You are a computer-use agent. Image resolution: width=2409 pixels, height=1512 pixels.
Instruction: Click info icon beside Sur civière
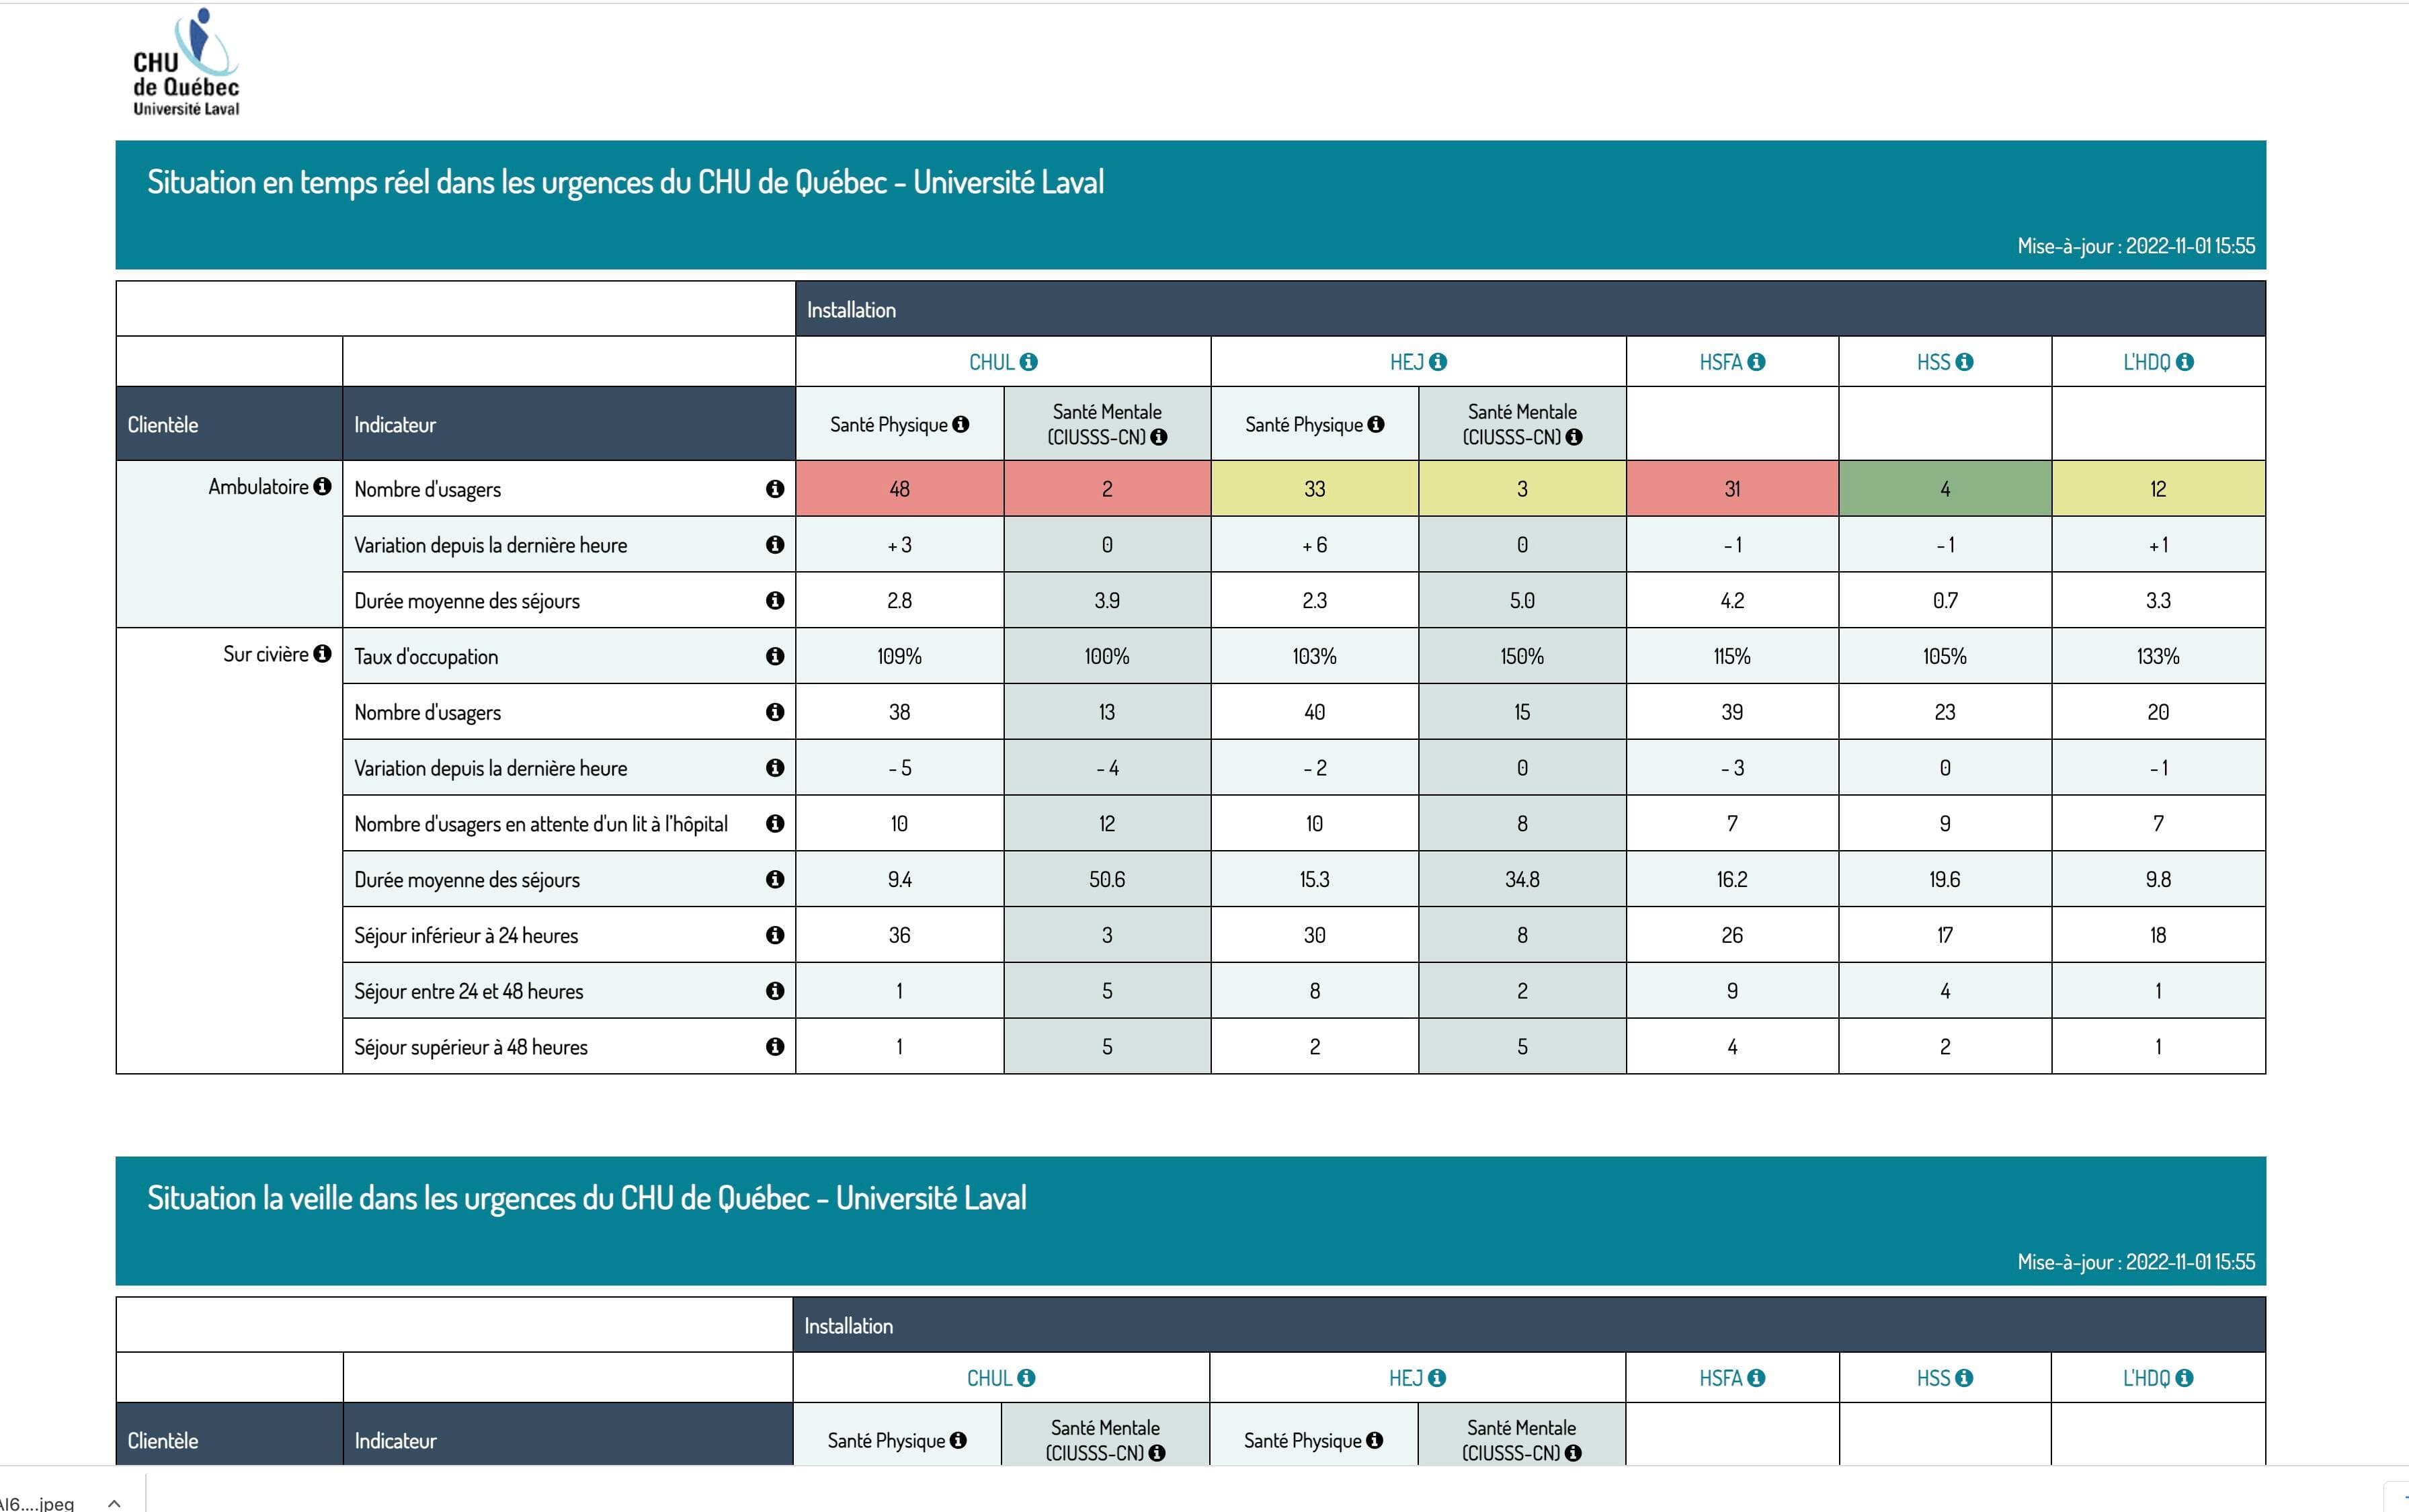click(x=322, y=654)
